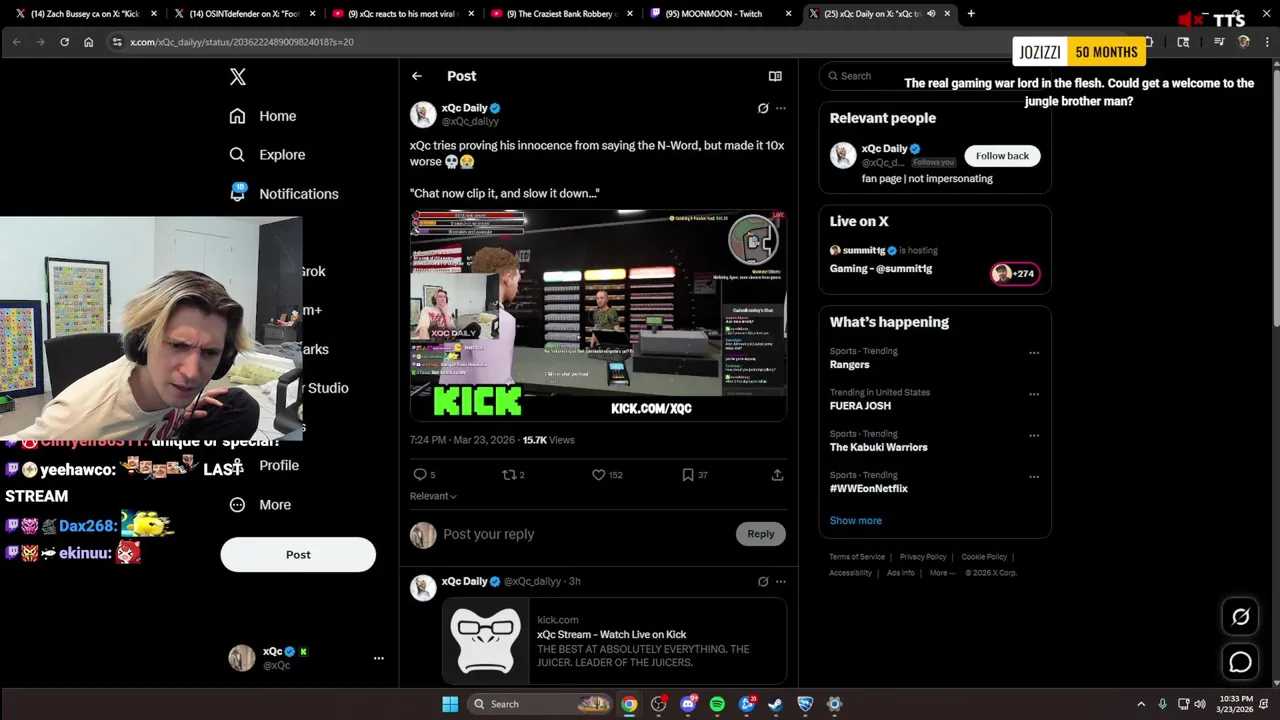Open the X logo home icon
This screenshot has height=720, width=1280.
(238, 77)
